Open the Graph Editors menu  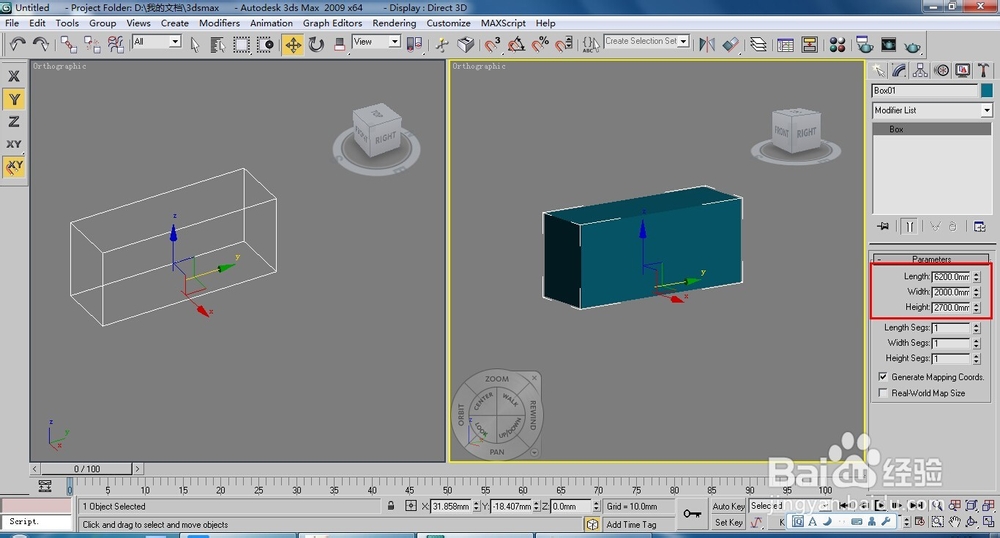(x=332, y=23)
